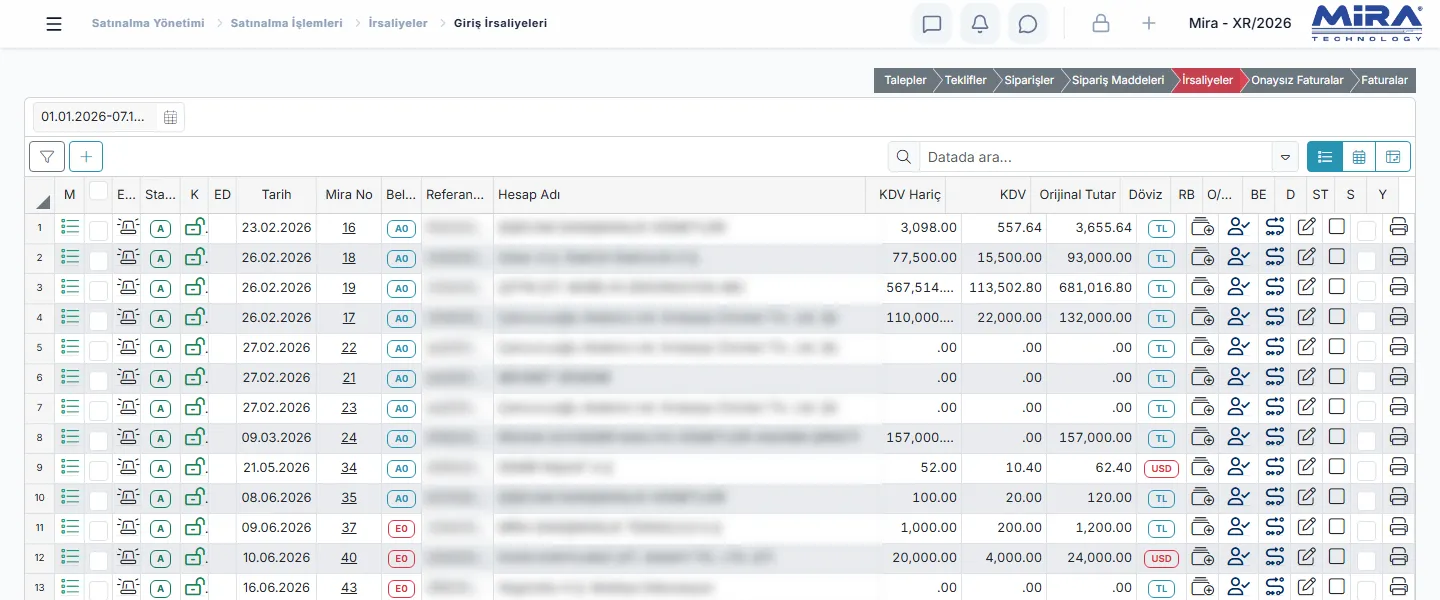Tick the ST checkbox for Mira No 18
Screen dimensions: 1440x600
pyautogui.click(x=1337, y=257)
